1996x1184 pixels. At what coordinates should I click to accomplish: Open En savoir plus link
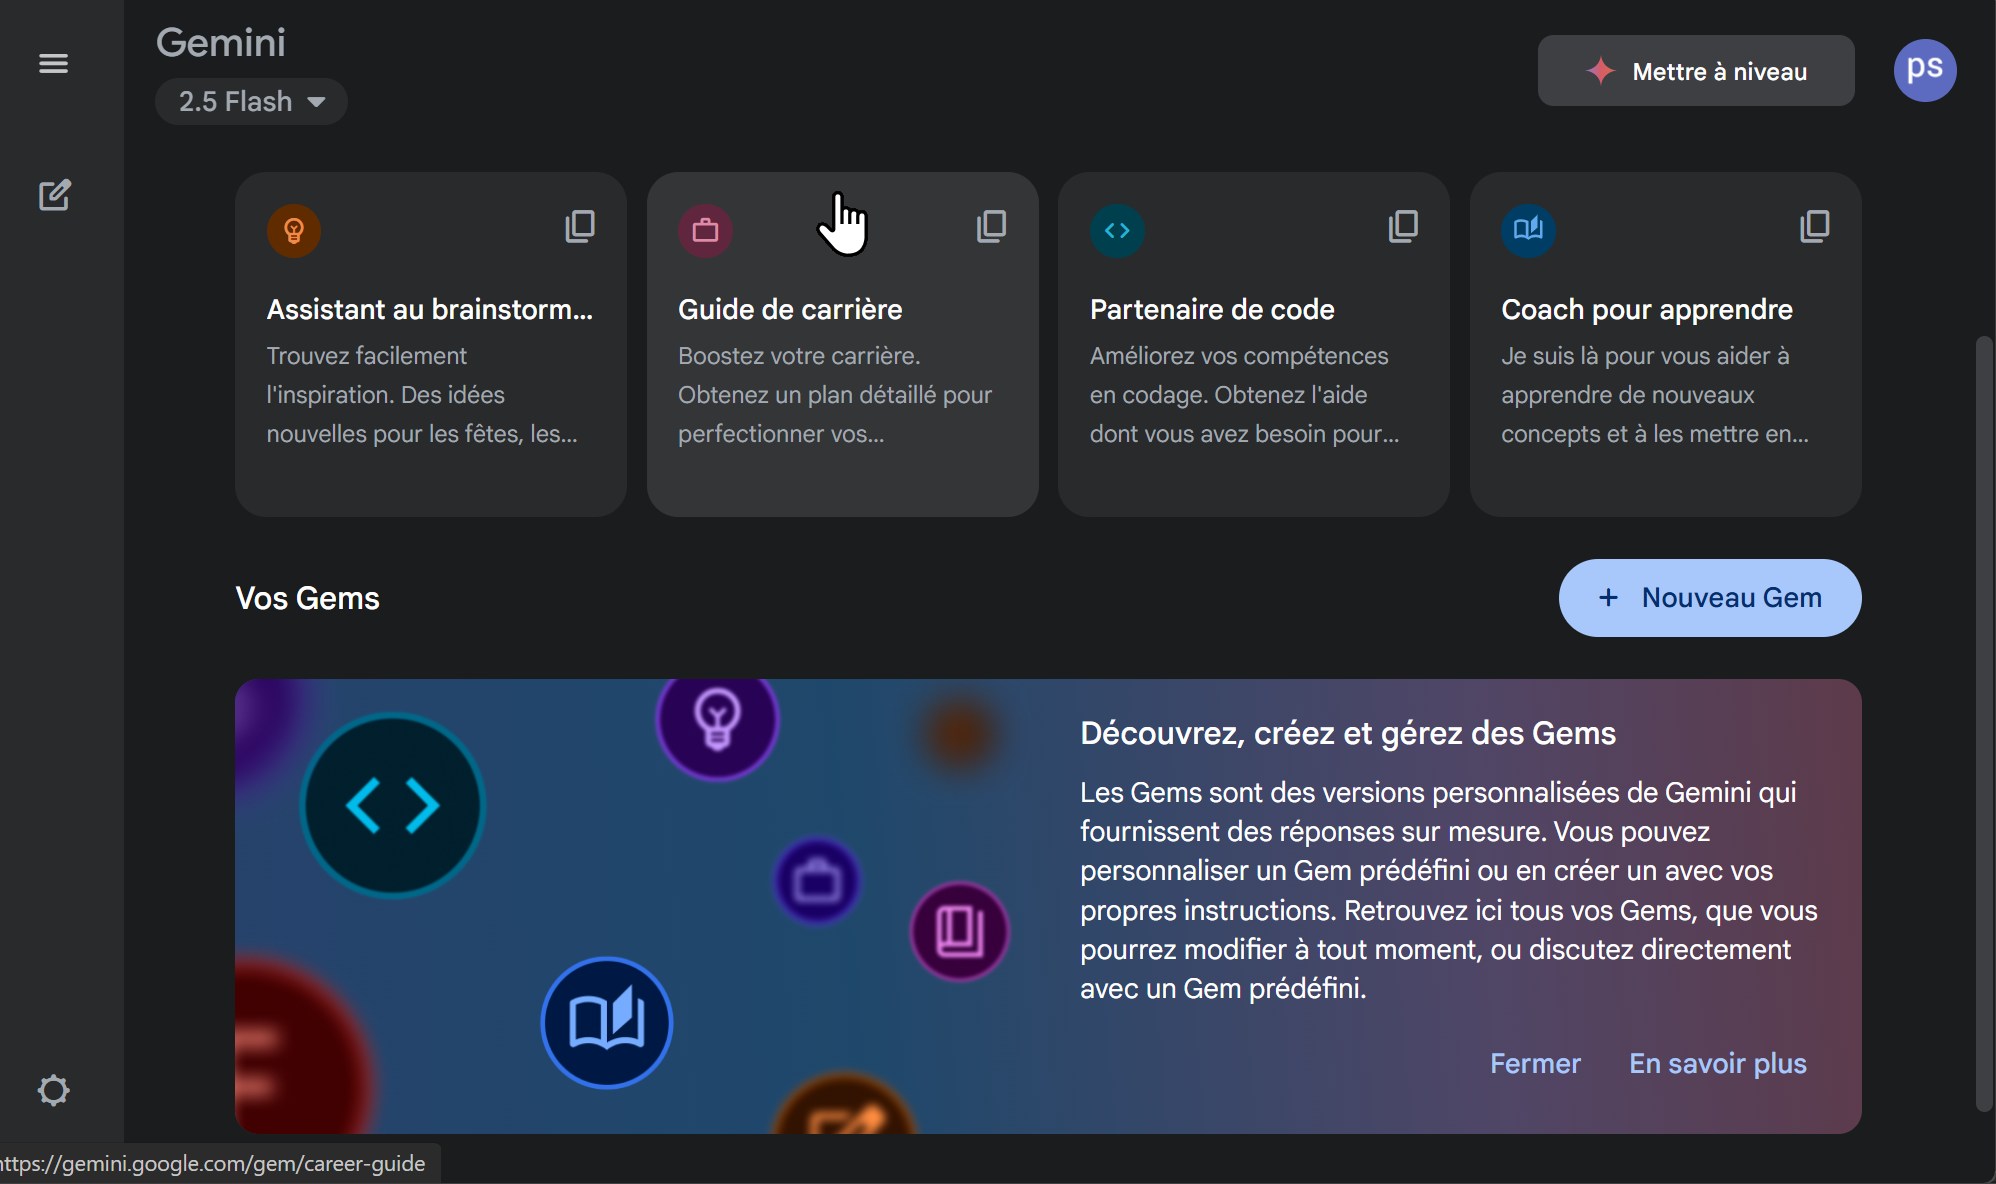tap(1718, 1064)
